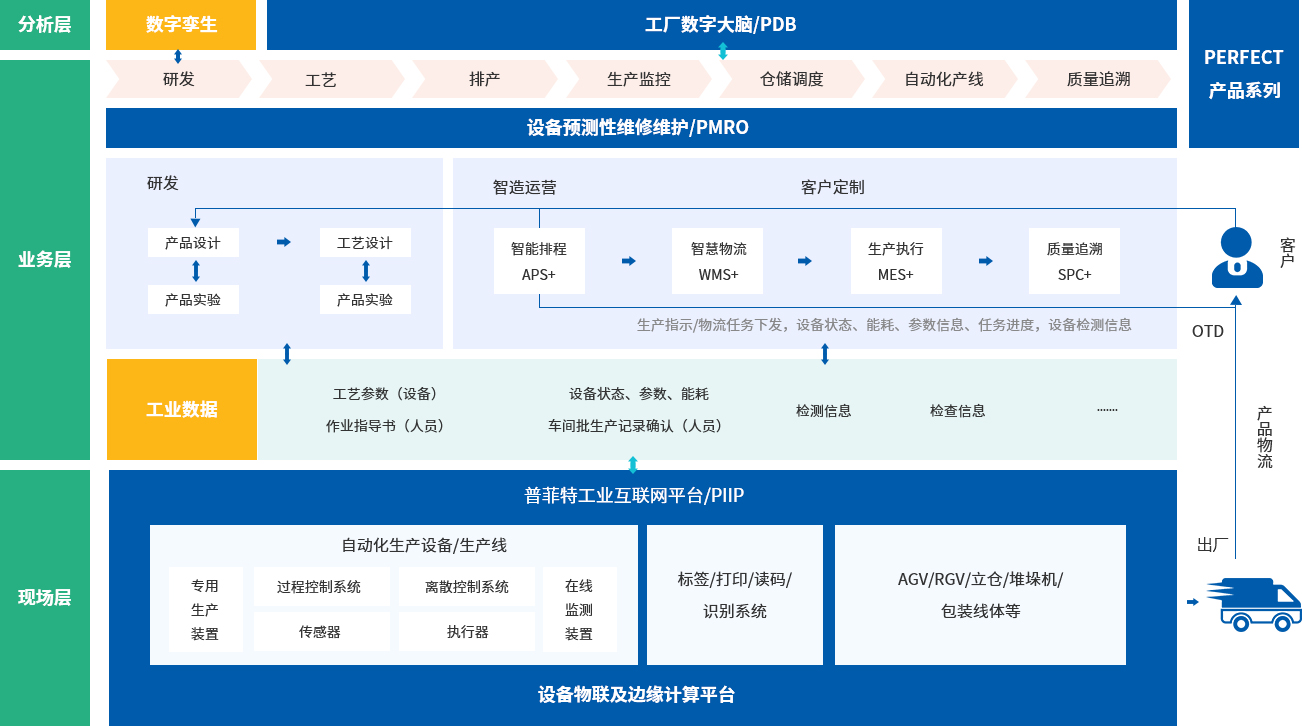Image resolution: width=1302 pixels, height=726 pixels.
Task: Click the 排产 process chevron
Action: [487, 79]
